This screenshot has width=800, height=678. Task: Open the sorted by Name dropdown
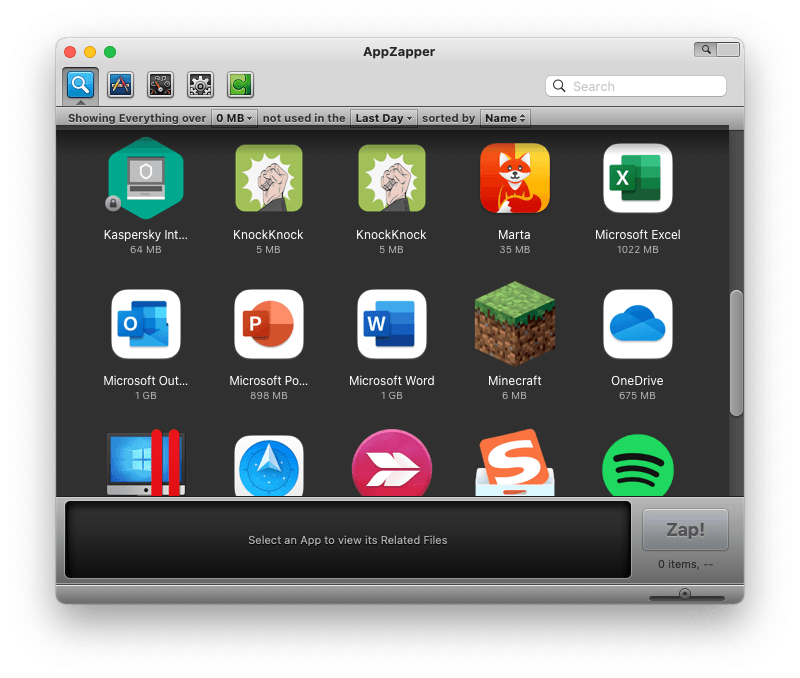(505, 118)
